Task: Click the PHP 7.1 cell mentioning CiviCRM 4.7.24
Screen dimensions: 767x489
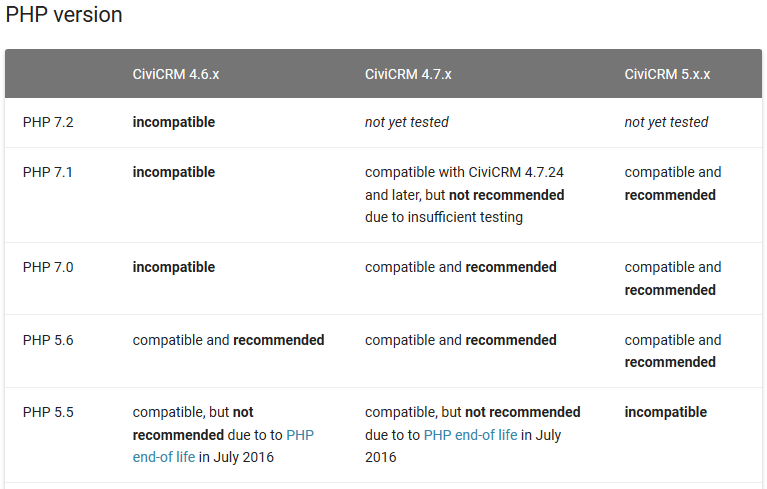Action: tap(465, 195)
